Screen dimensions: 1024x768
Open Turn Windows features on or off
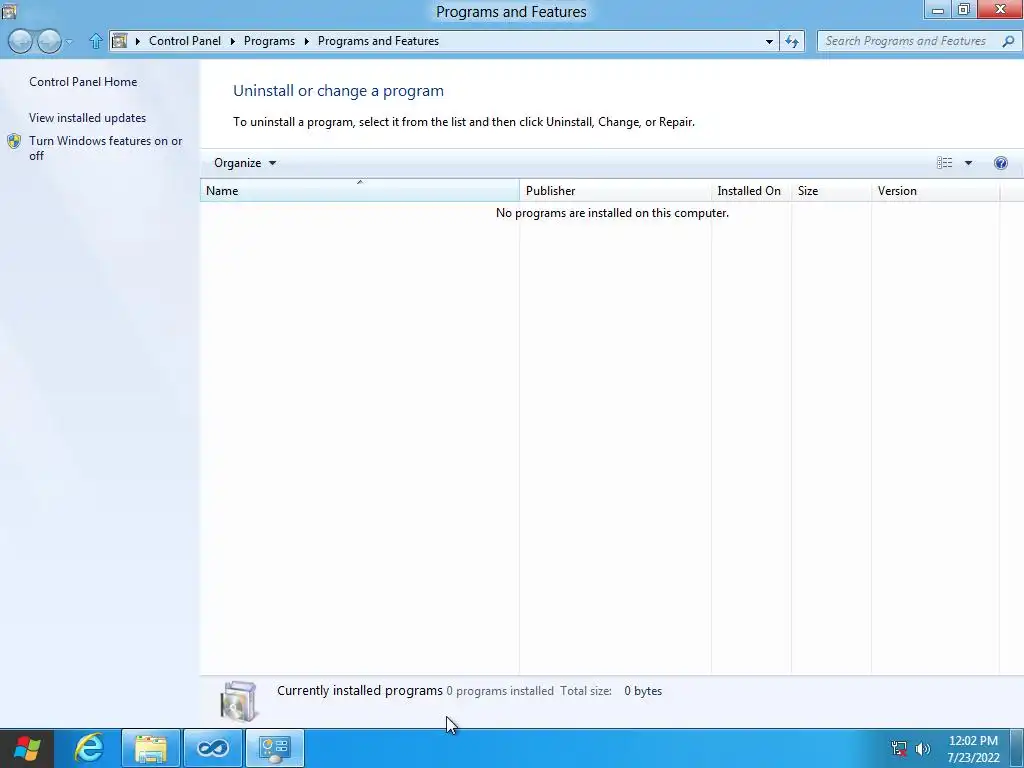coord(105,148)
